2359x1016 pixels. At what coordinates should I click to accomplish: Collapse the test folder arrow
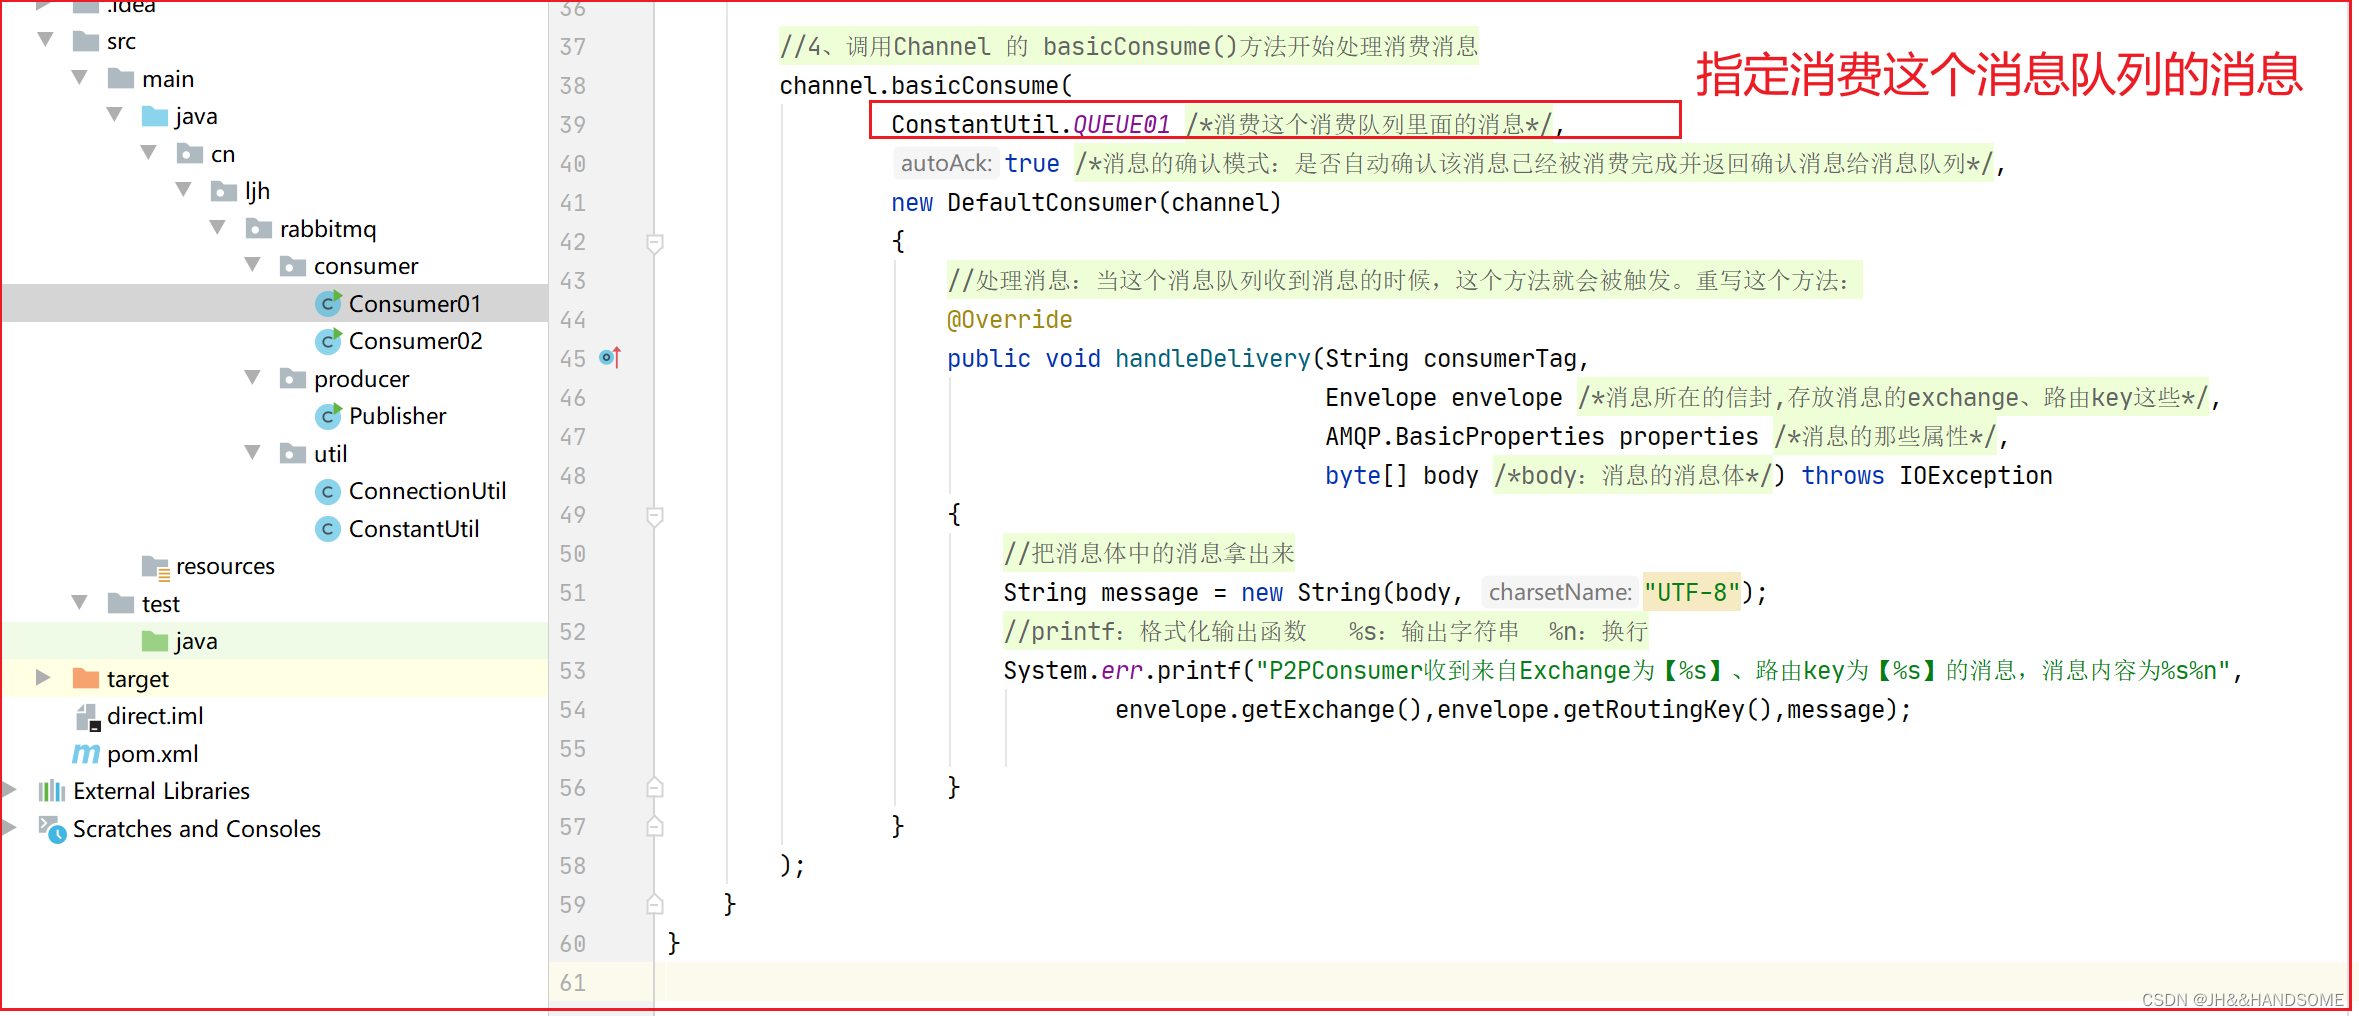[80, 603]
